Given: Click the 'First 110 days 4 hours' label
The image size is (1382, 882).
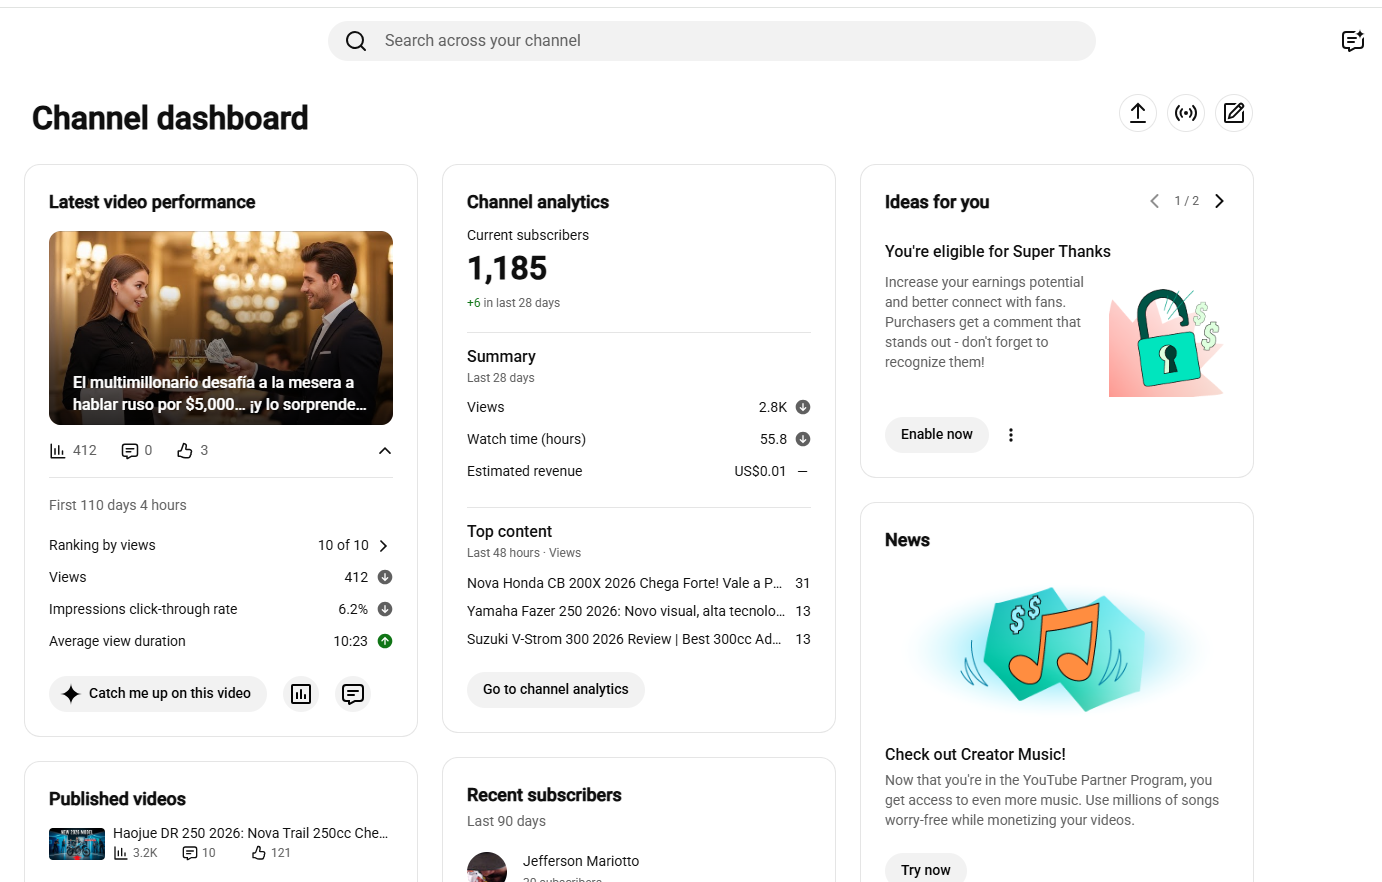Looking at the screenshot, I should tap(118, 505).
